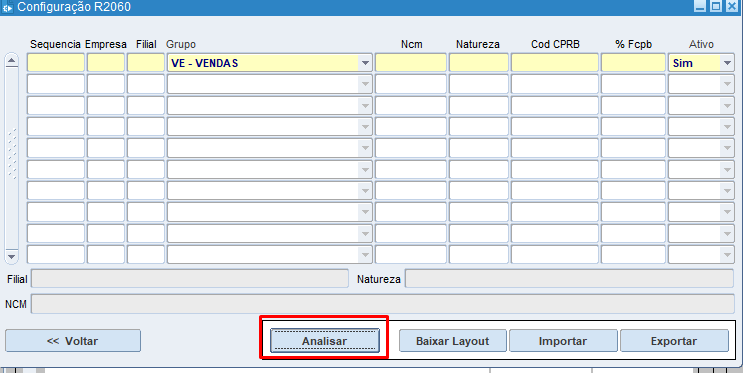
Task: Click the Ativo column header label
Action: [701, 44]
